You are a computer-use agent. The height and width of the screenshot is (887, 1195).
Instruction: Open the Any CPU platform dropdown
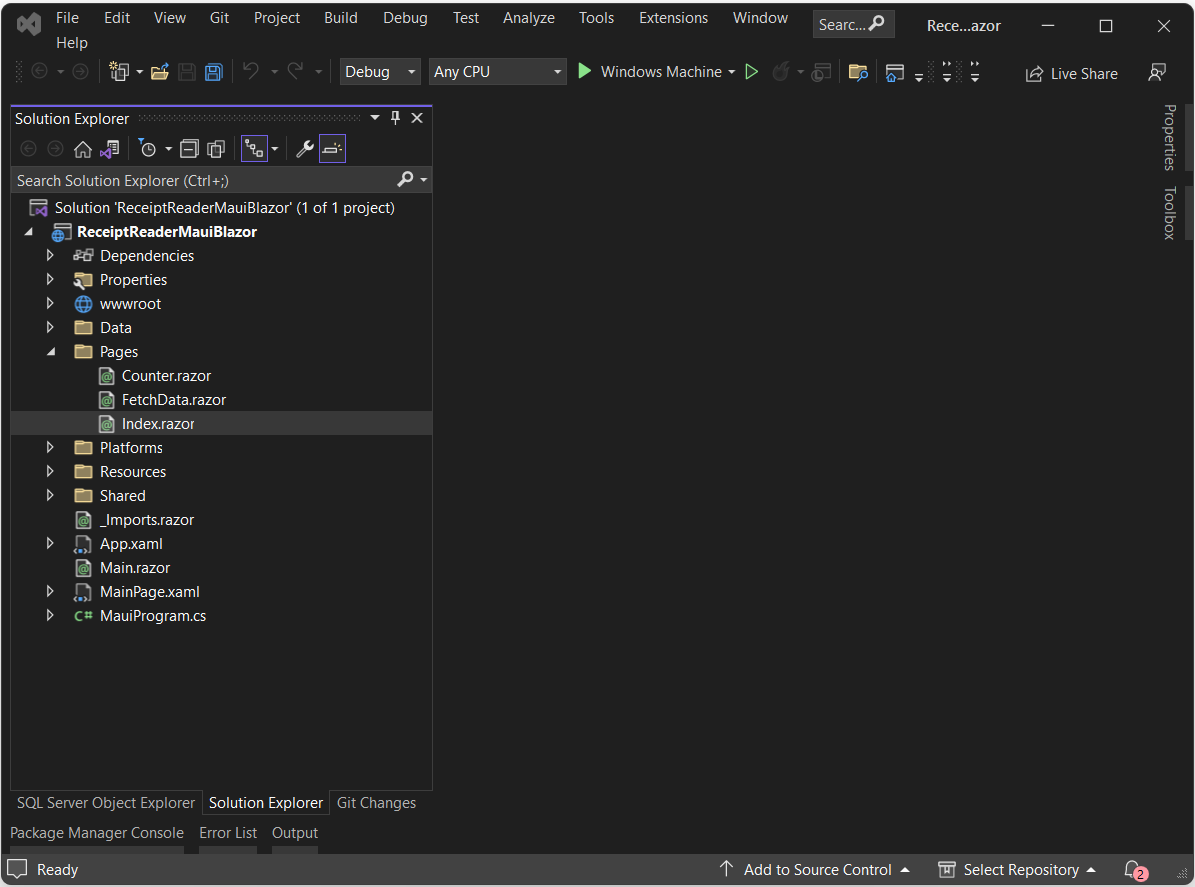[497, 72]
